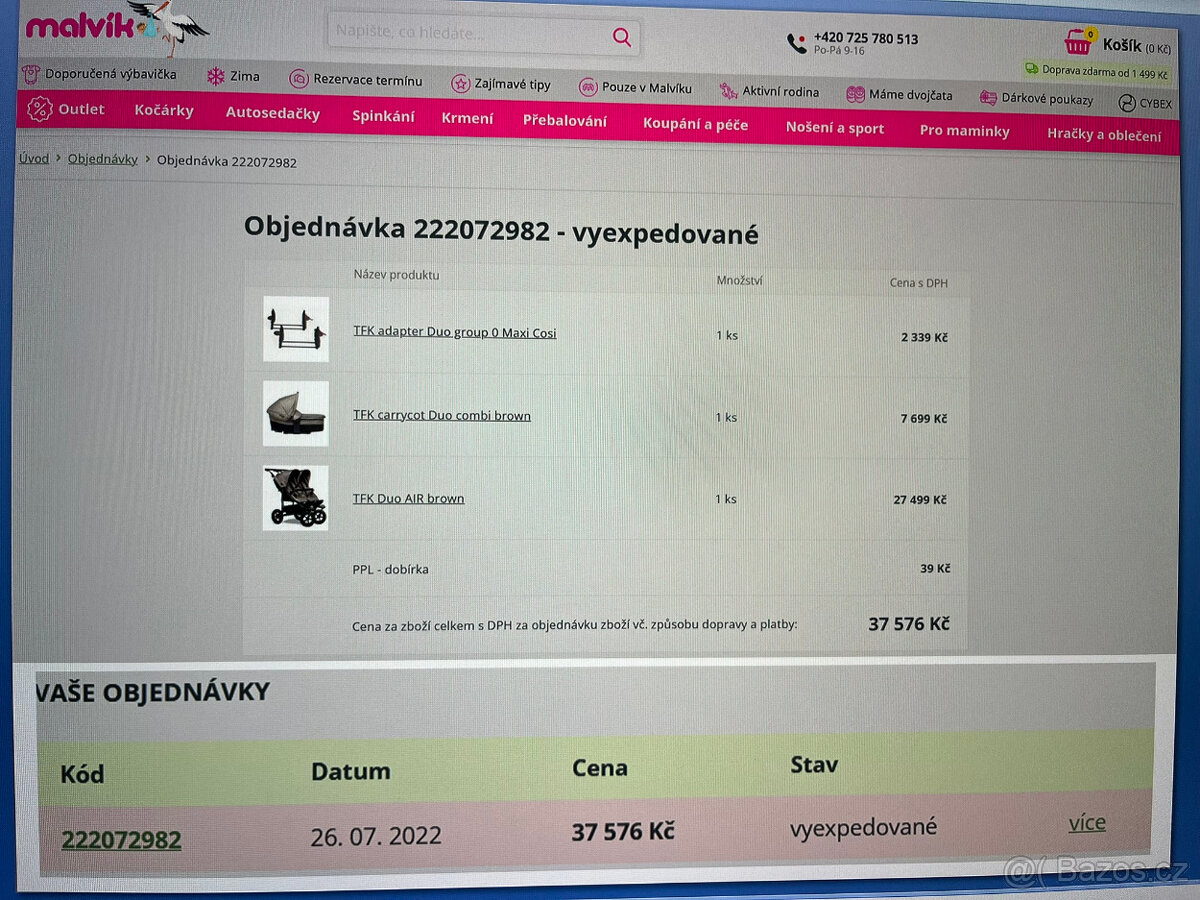Click the TFK adapter product thumbnail
The width and height of the screenshot is (1200, 900).
[x=296, y=329]
